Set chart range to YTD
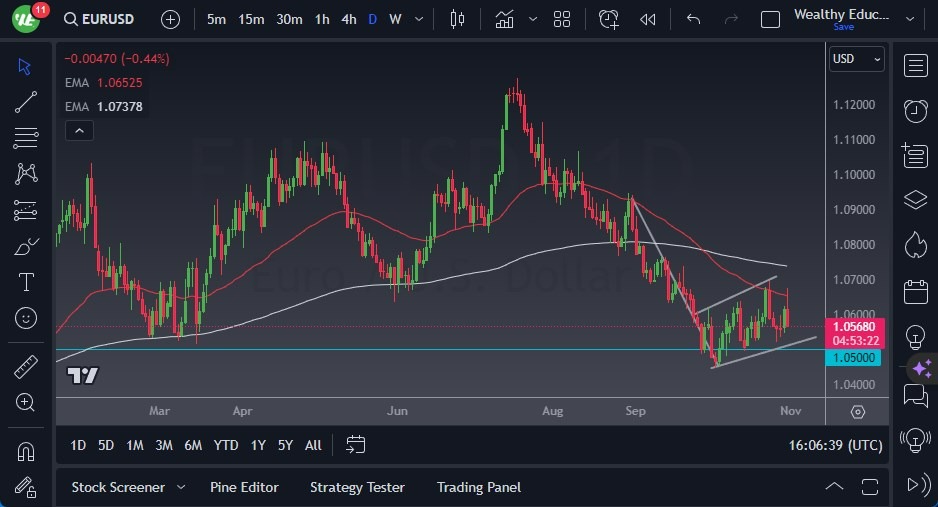The image size is (938, 507). tap(226, 445)
